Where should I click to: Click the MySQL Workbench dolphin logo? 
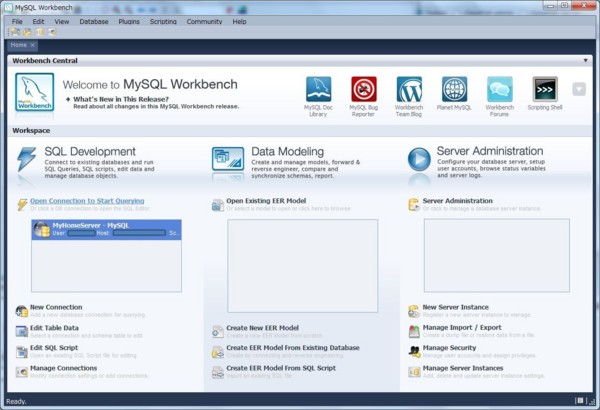(x=34, y=92)
